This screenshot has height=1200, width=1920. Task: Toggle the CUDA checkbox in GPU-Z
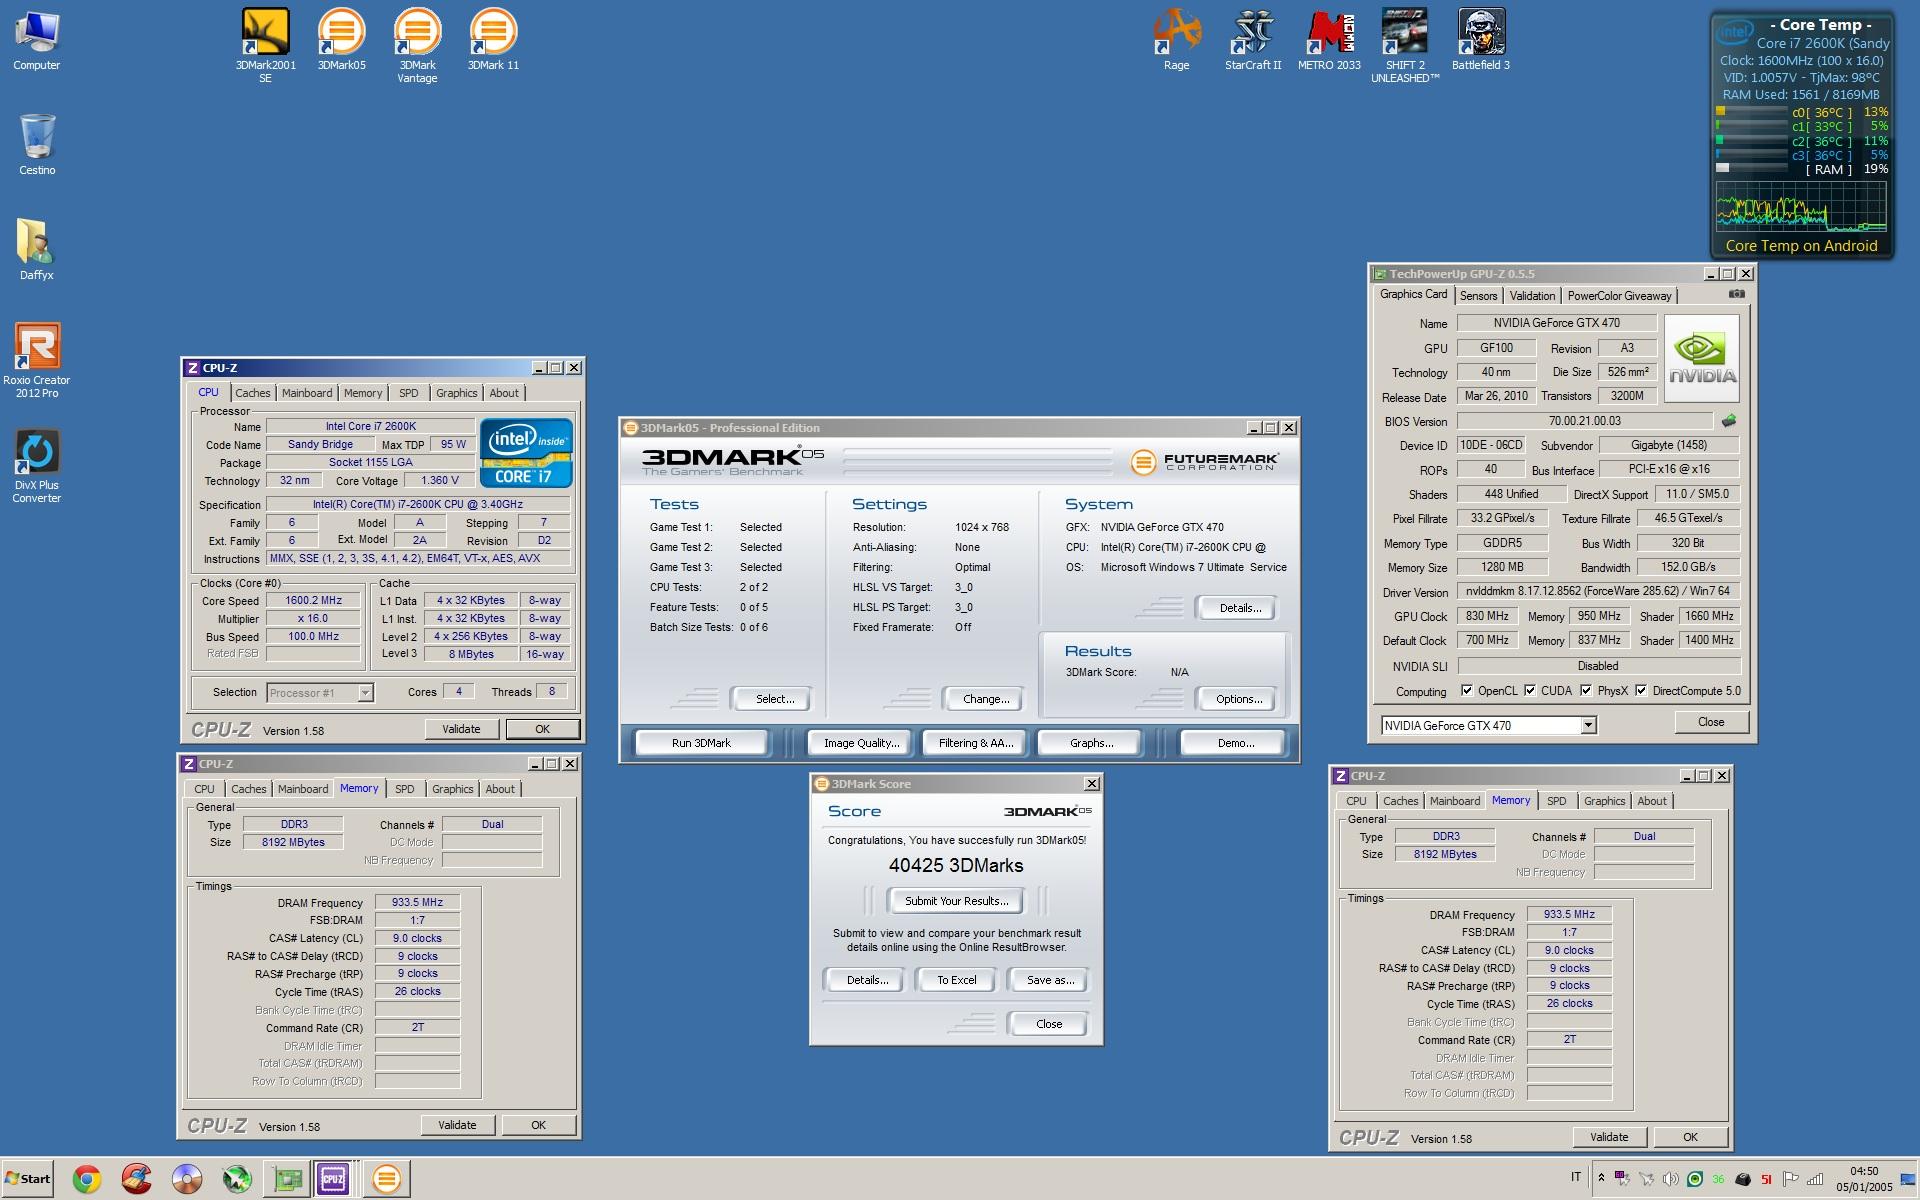1529,690
